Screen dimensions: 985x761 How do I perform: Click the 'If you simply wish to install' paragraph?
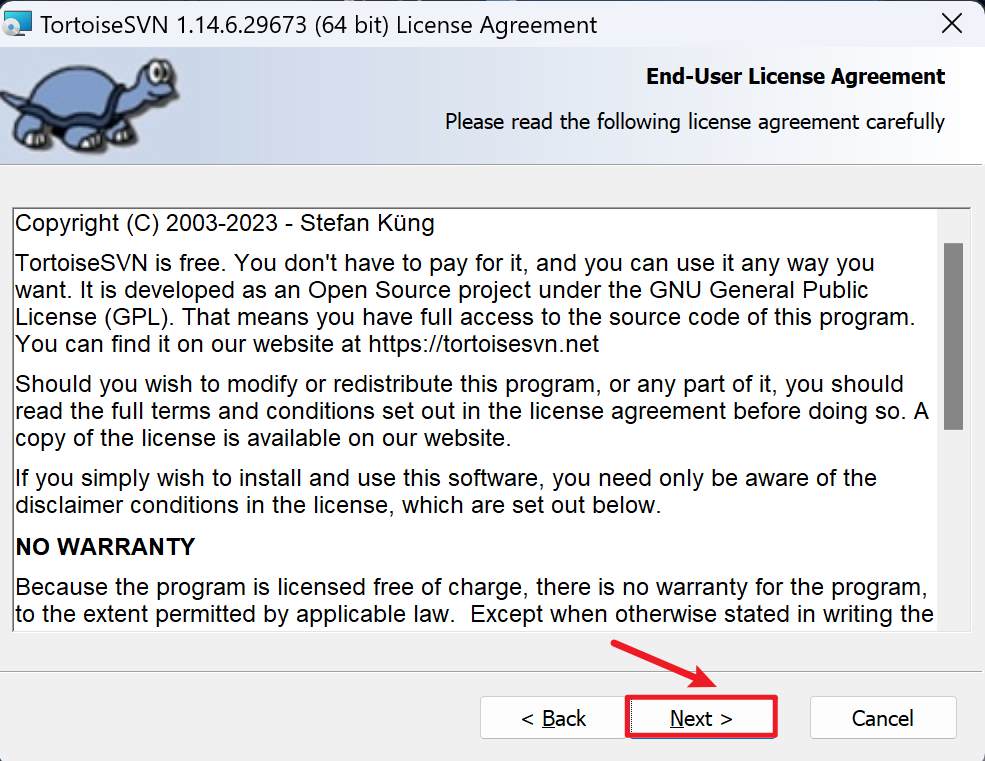pyautogui.click(x=445, y=491)
